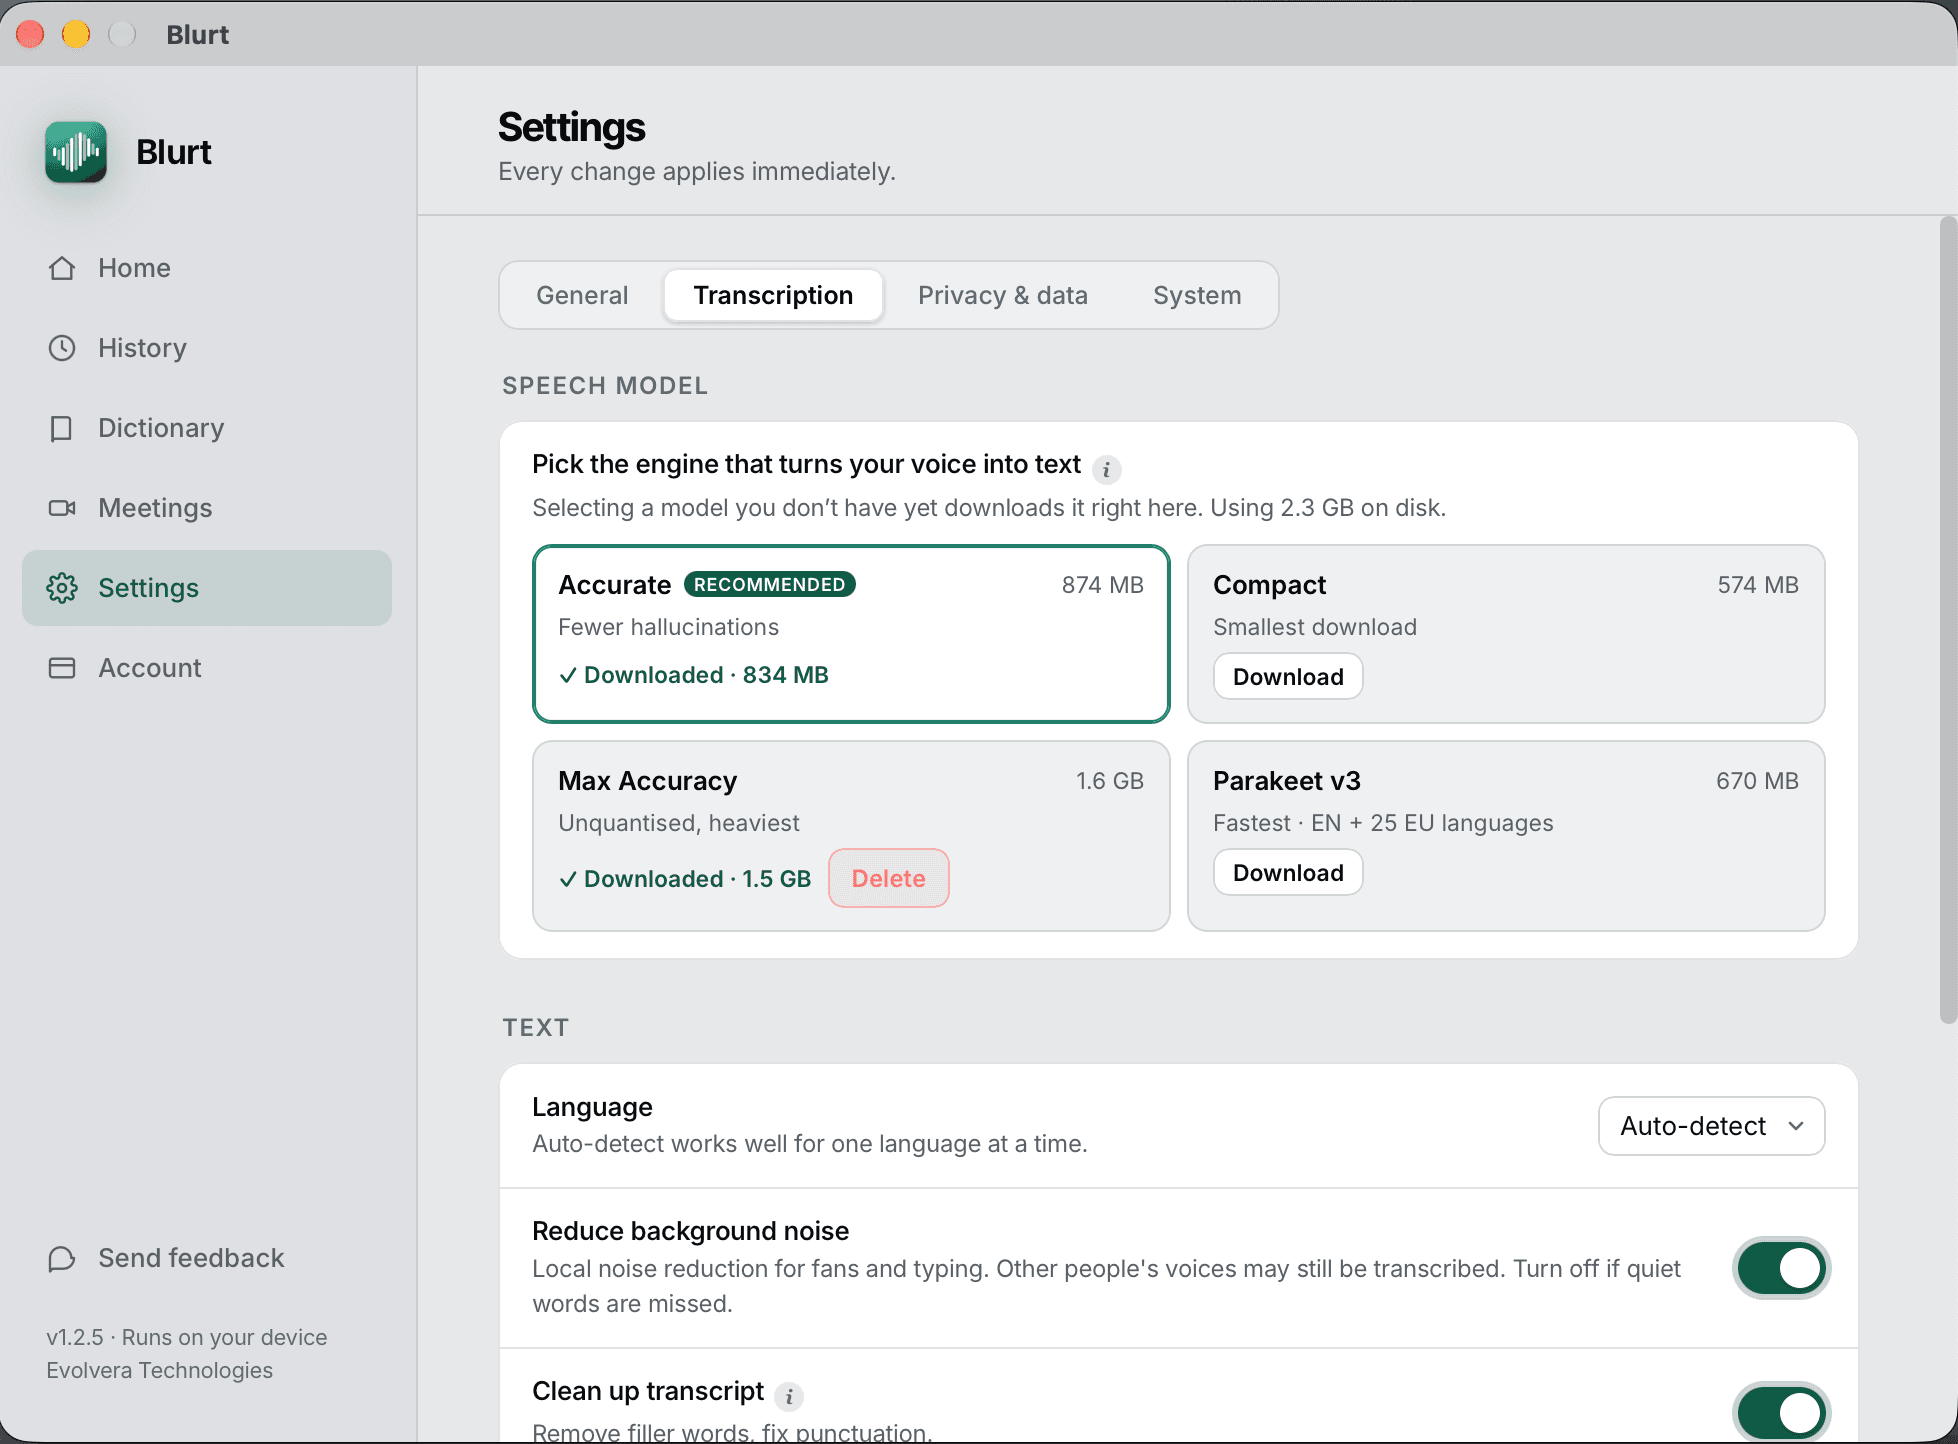Open the System tab
The height and width of the screenshot is (1444, 1958).
tap(1197, 295)
